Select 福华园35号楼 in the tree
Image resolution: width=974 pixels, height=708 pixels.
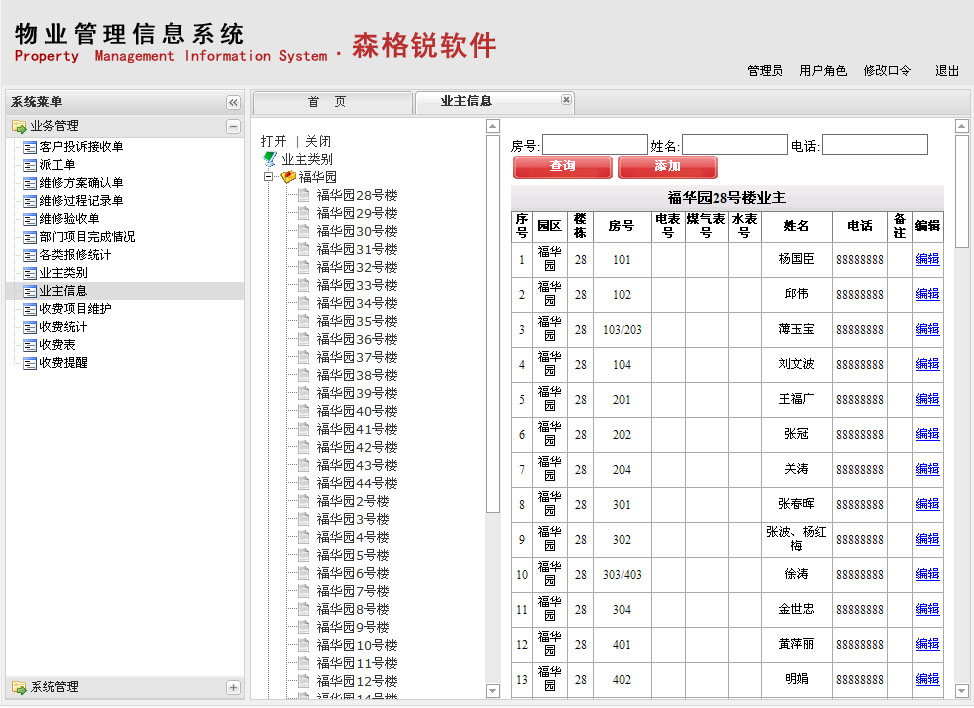(356, 321)
